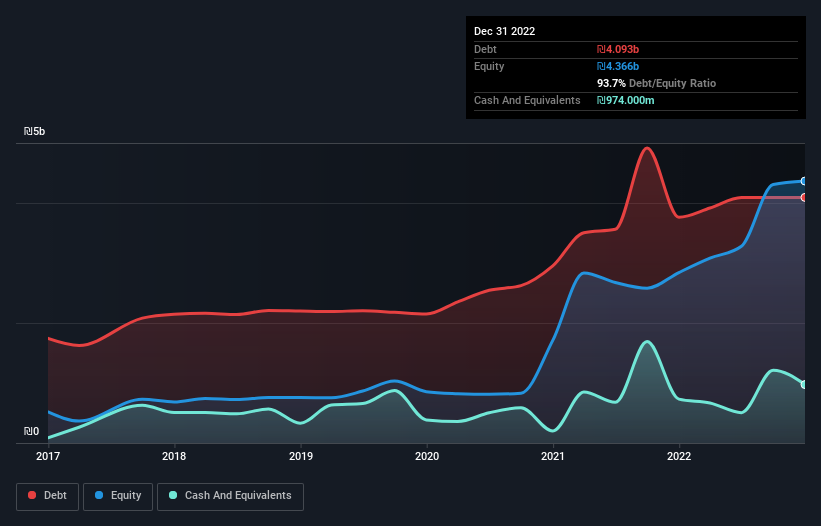Click the ₪974.000m cash value
Screen dimensions: 821x526
coord(626,100)
